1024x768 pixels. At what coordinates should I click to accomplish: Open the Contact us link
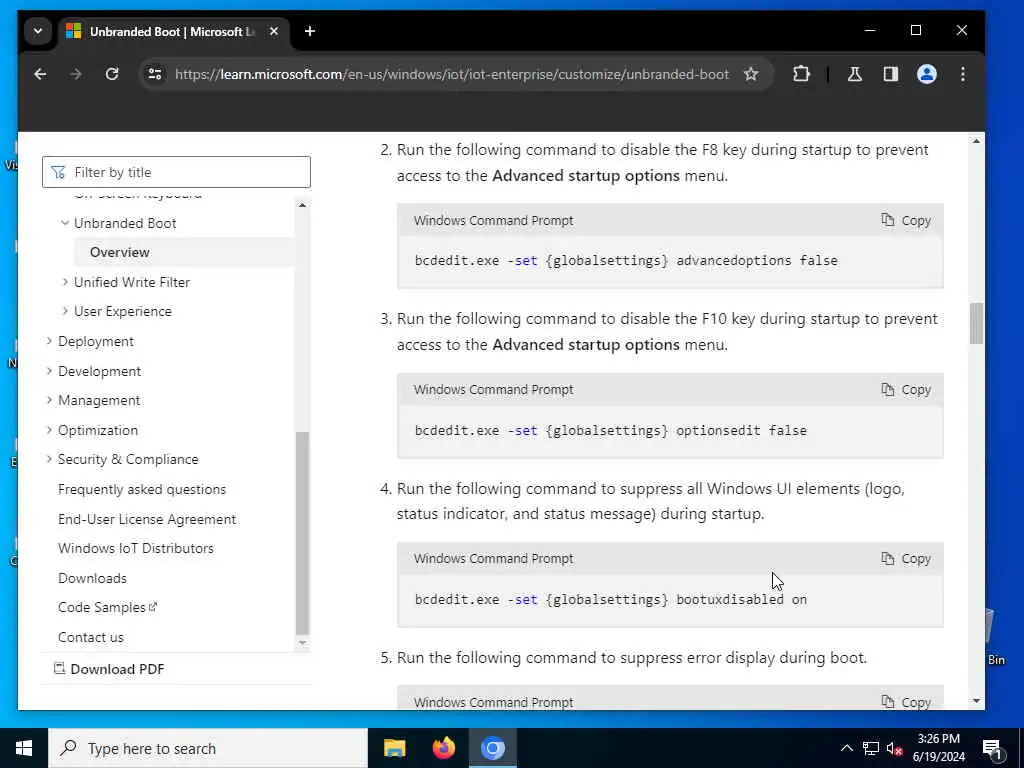(91, 637)
